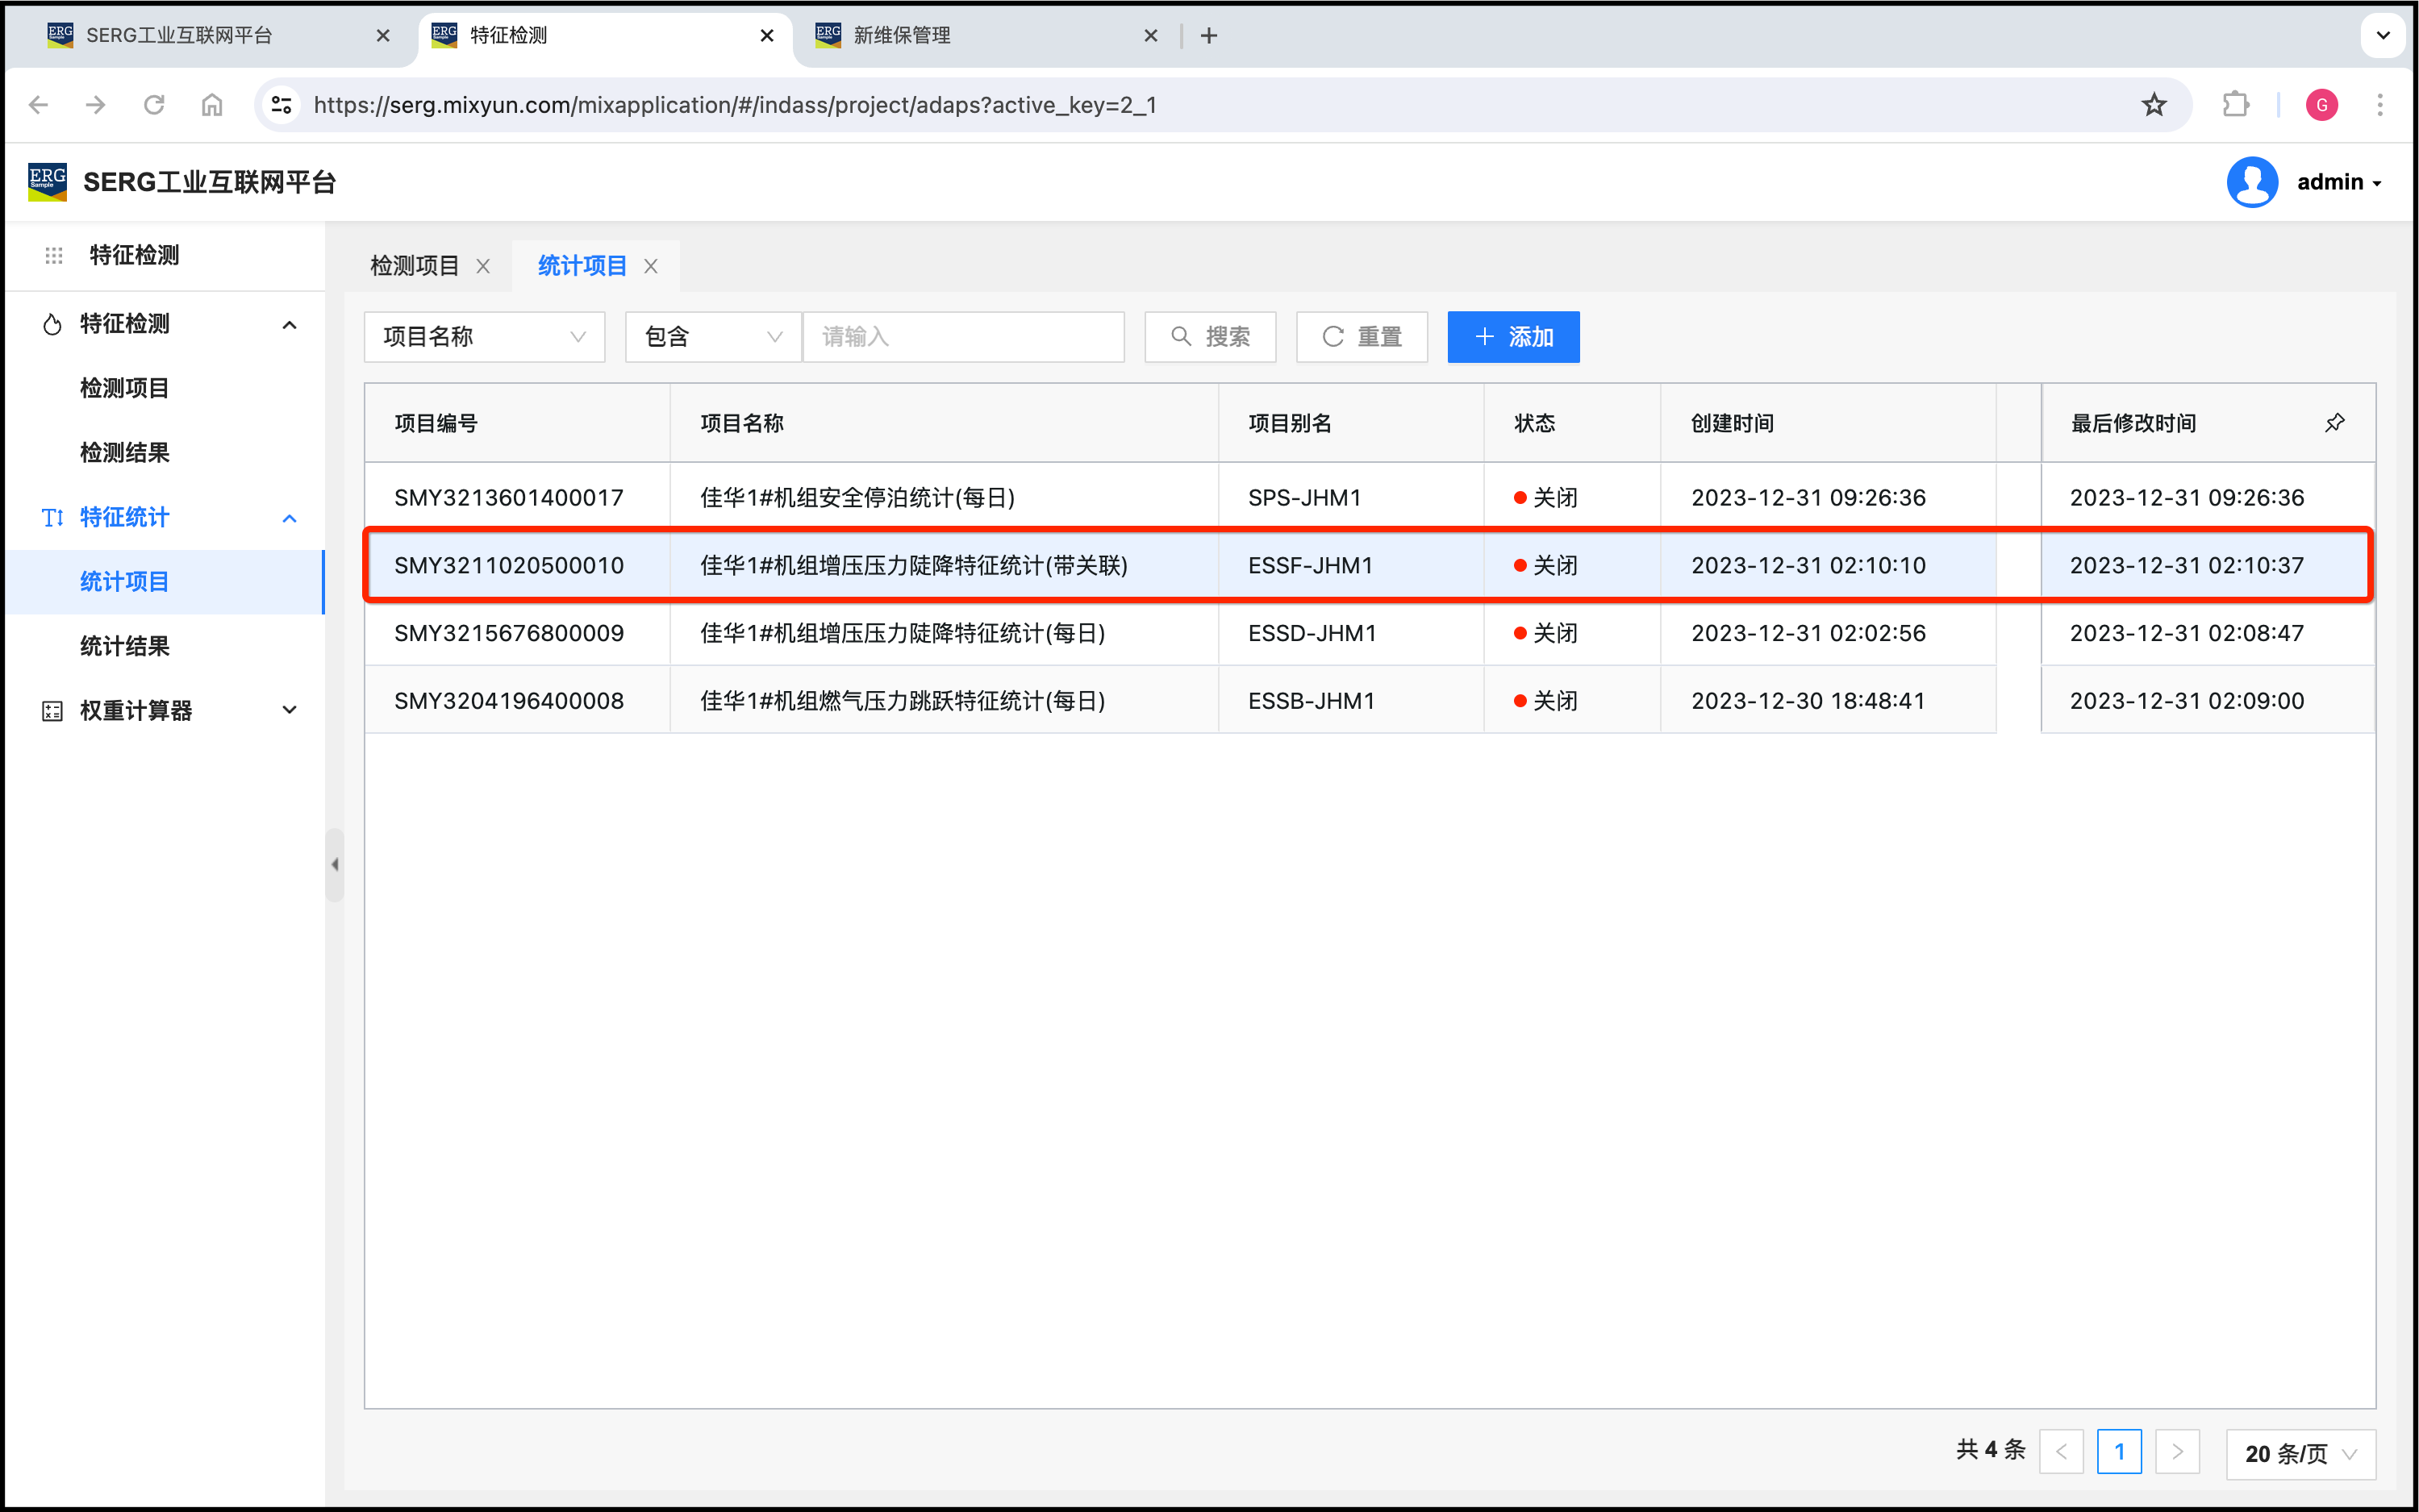Open the 项目名称 filter field dropdown
The image size is (2419, 1512).
pyautogui.click(x=484, y=337)
